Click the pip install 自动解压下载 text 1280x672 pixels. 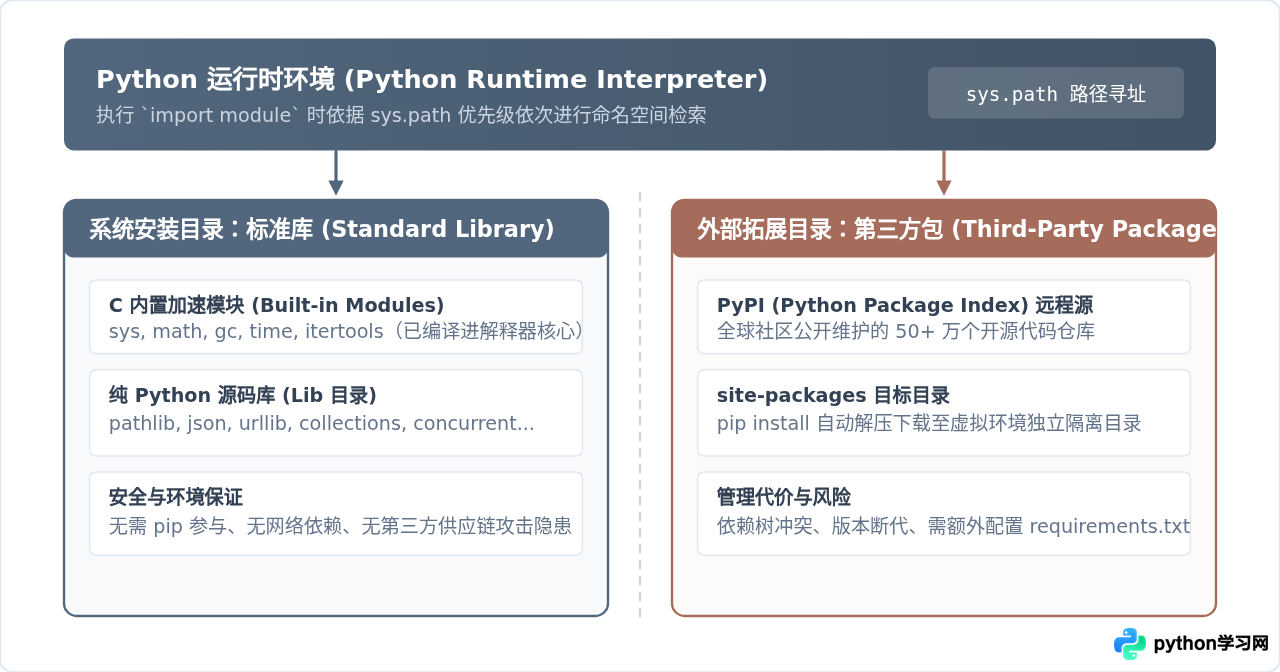929,423
